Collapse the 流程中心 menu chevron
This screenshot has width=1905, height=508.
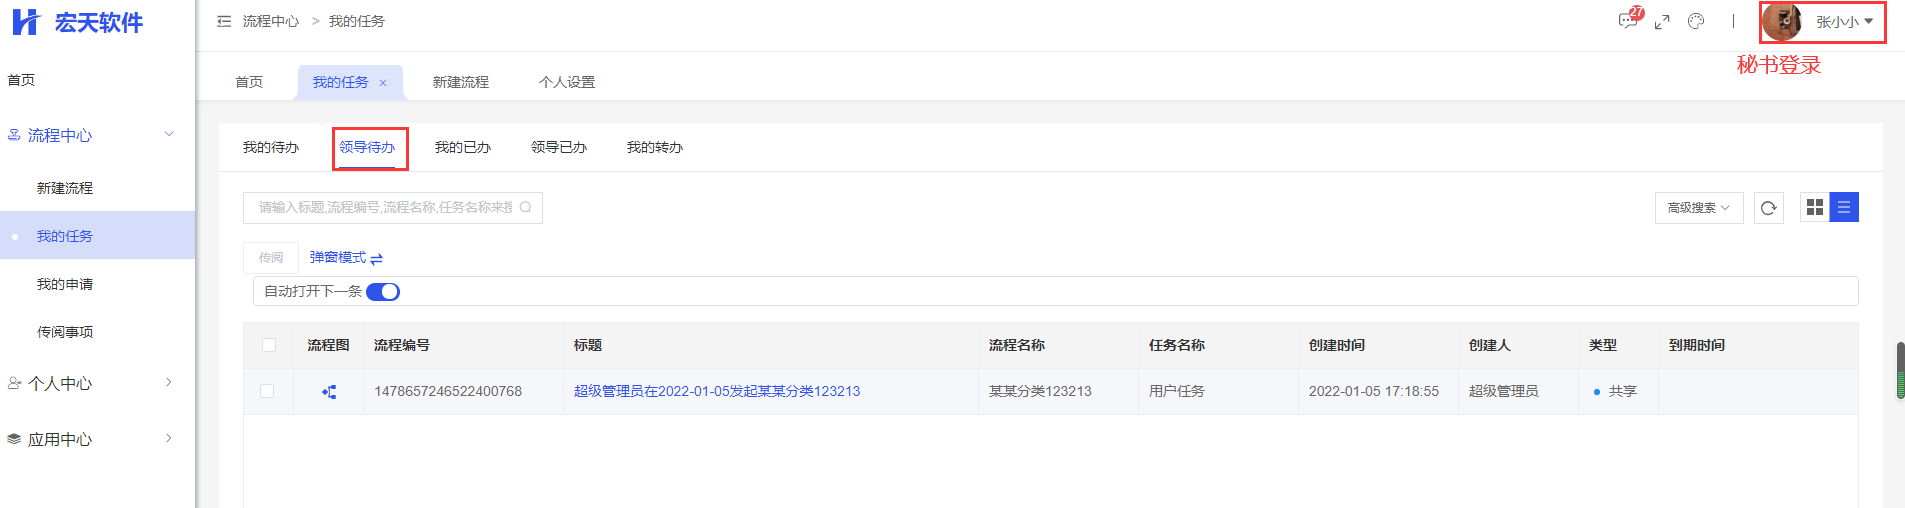[169, 134]
